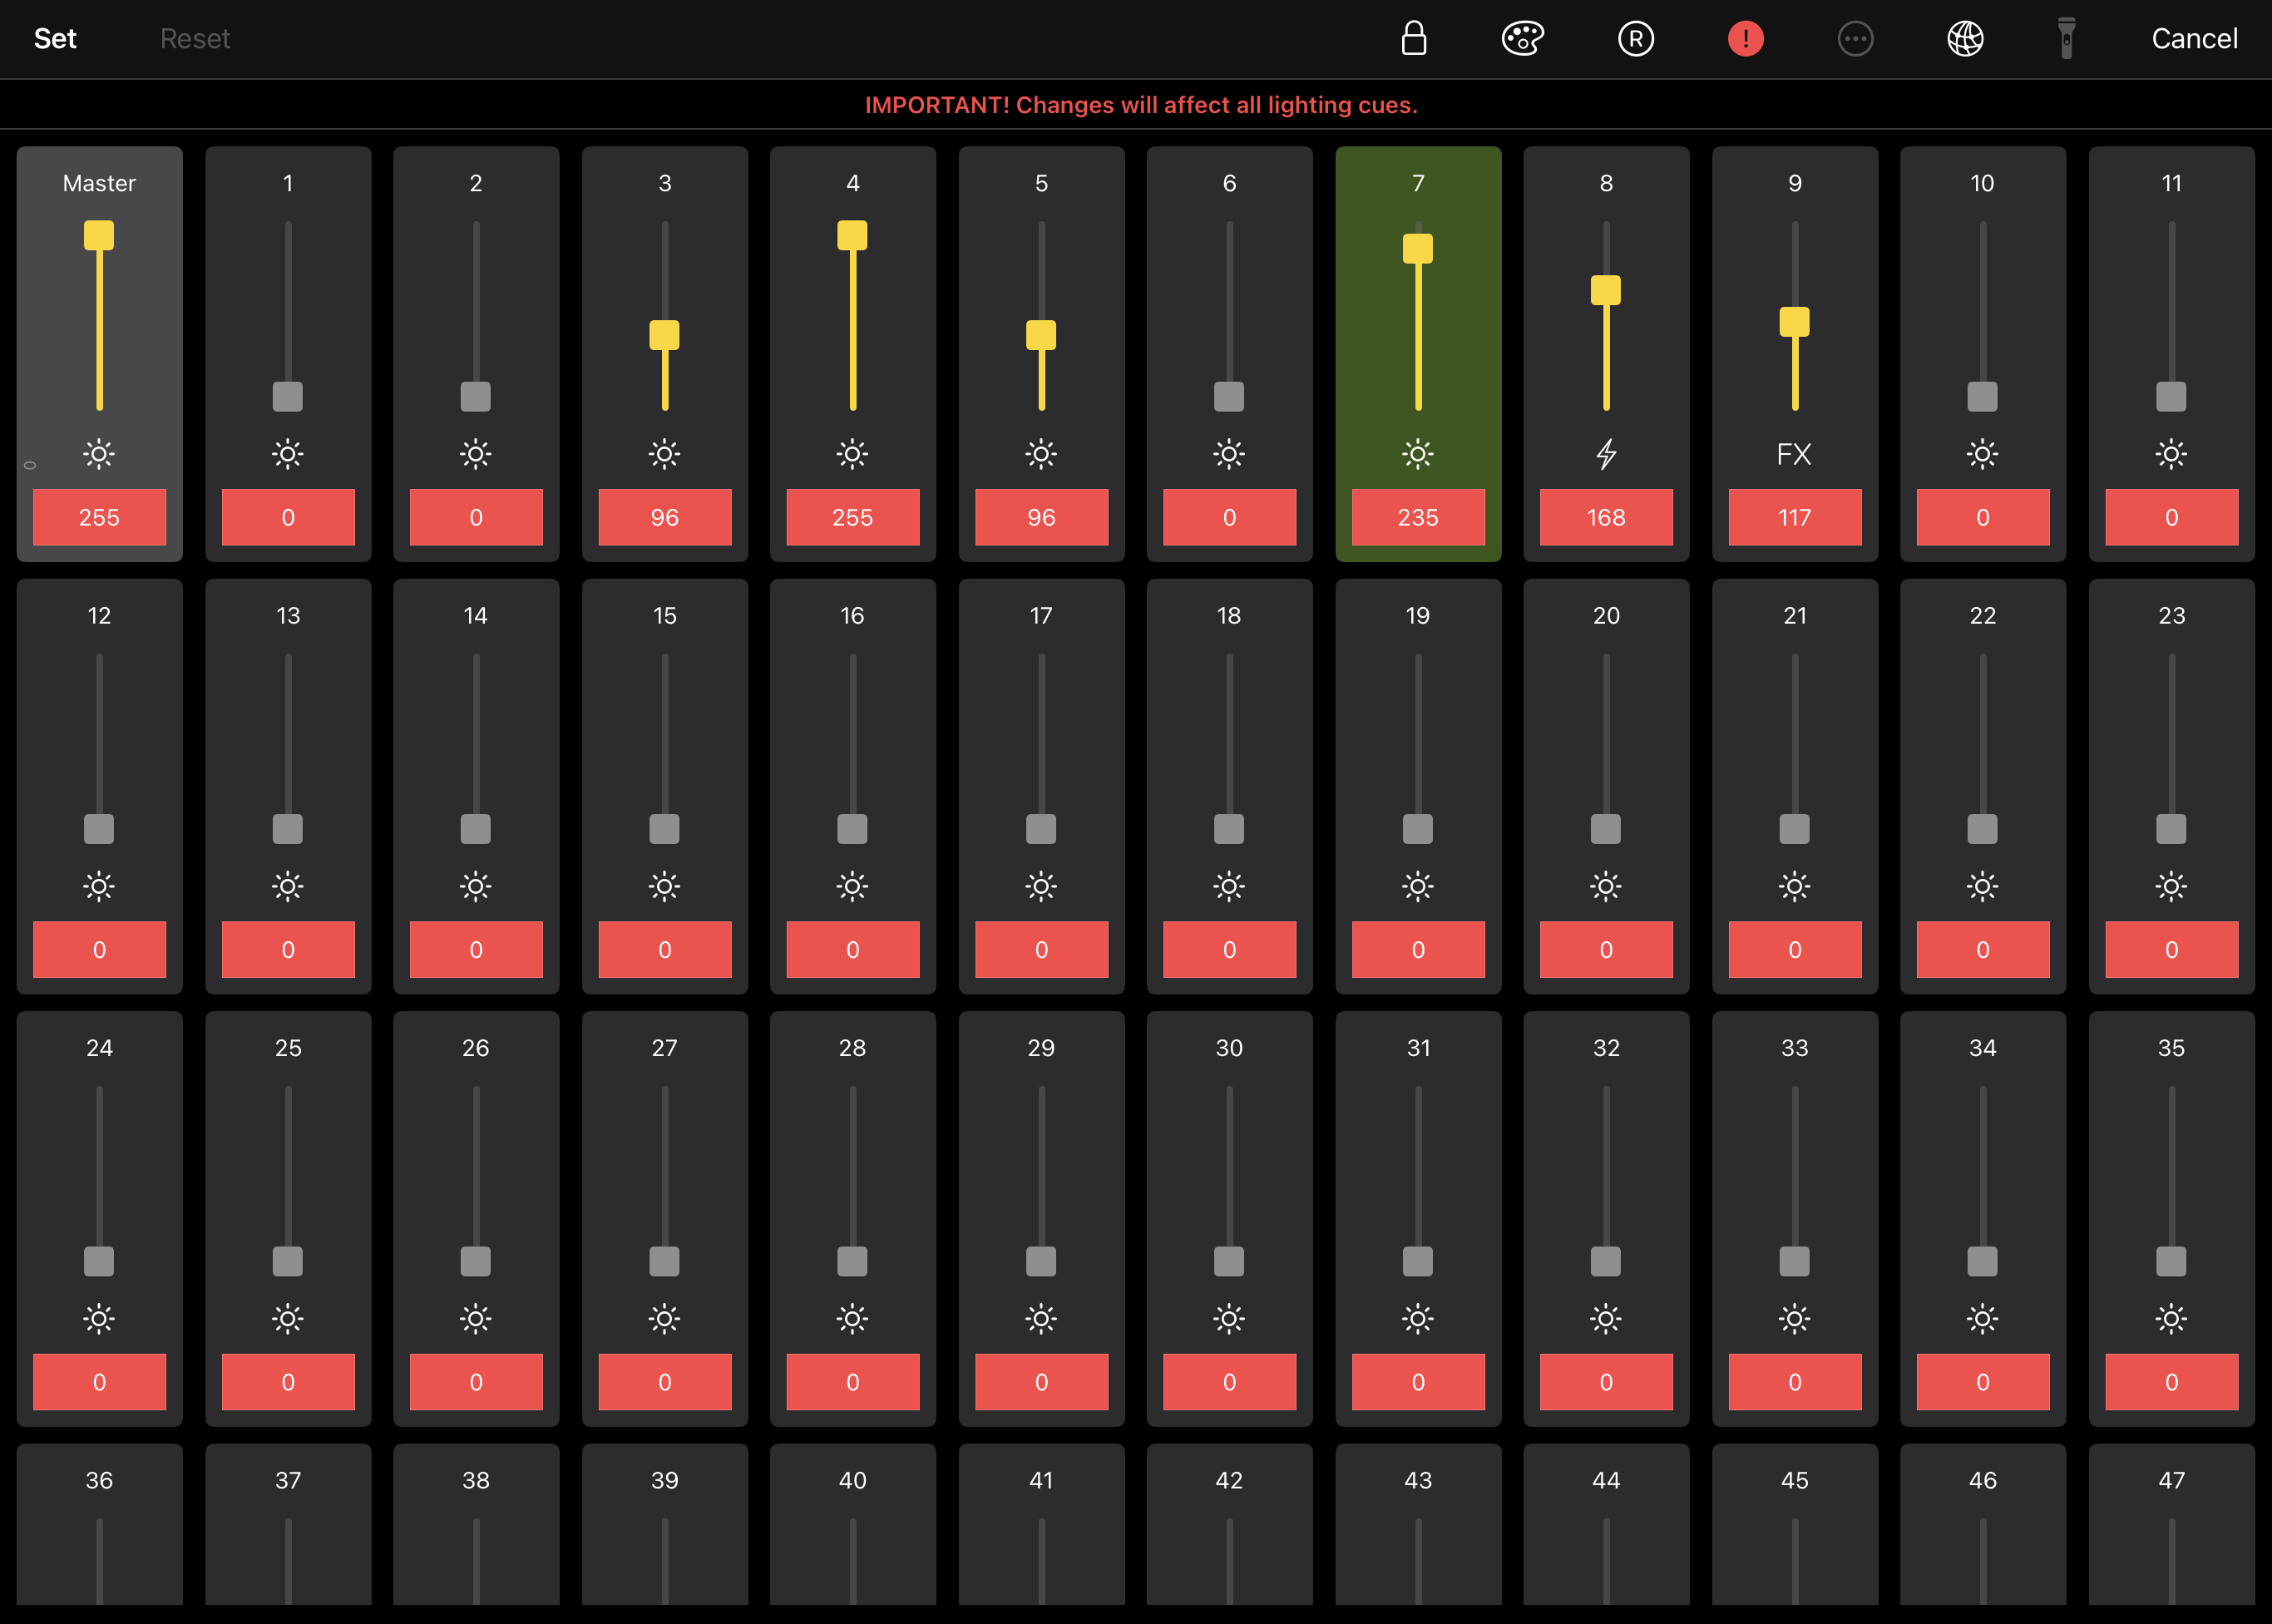Image resolution: width=2272 pixels, height=1624 pixels.
Task: Click the channel 34 value box
Action: tap(1982, 1381)
